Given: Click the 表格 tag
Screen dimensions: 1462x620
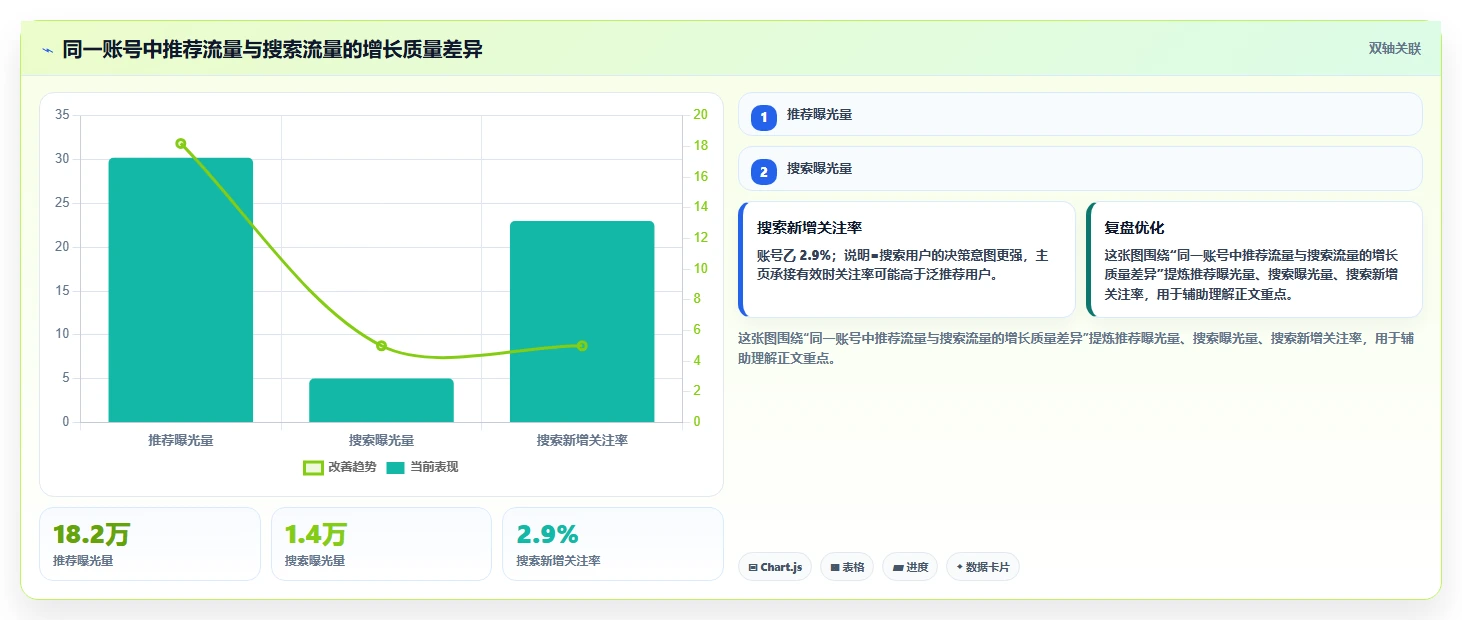Looking at the screenshot, I should pos(847,567).
